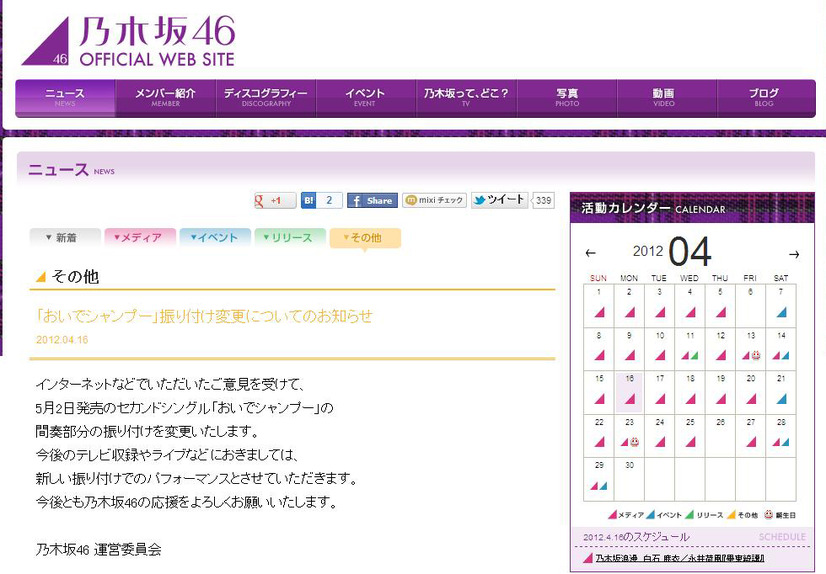This screenshot has height=574, width=826.
Task: Click green release marker on April 11
Action: (694, 355)
